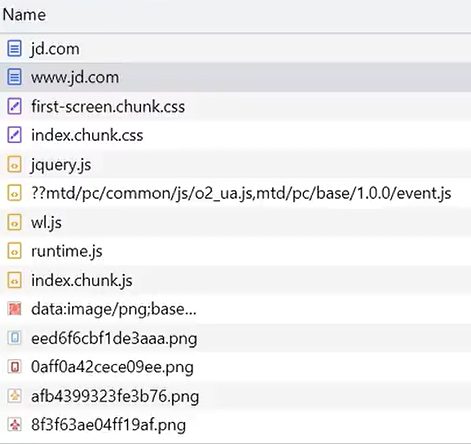
Task: Click the image thumbnail for data:image/png request
Action: tap(14, 309)
